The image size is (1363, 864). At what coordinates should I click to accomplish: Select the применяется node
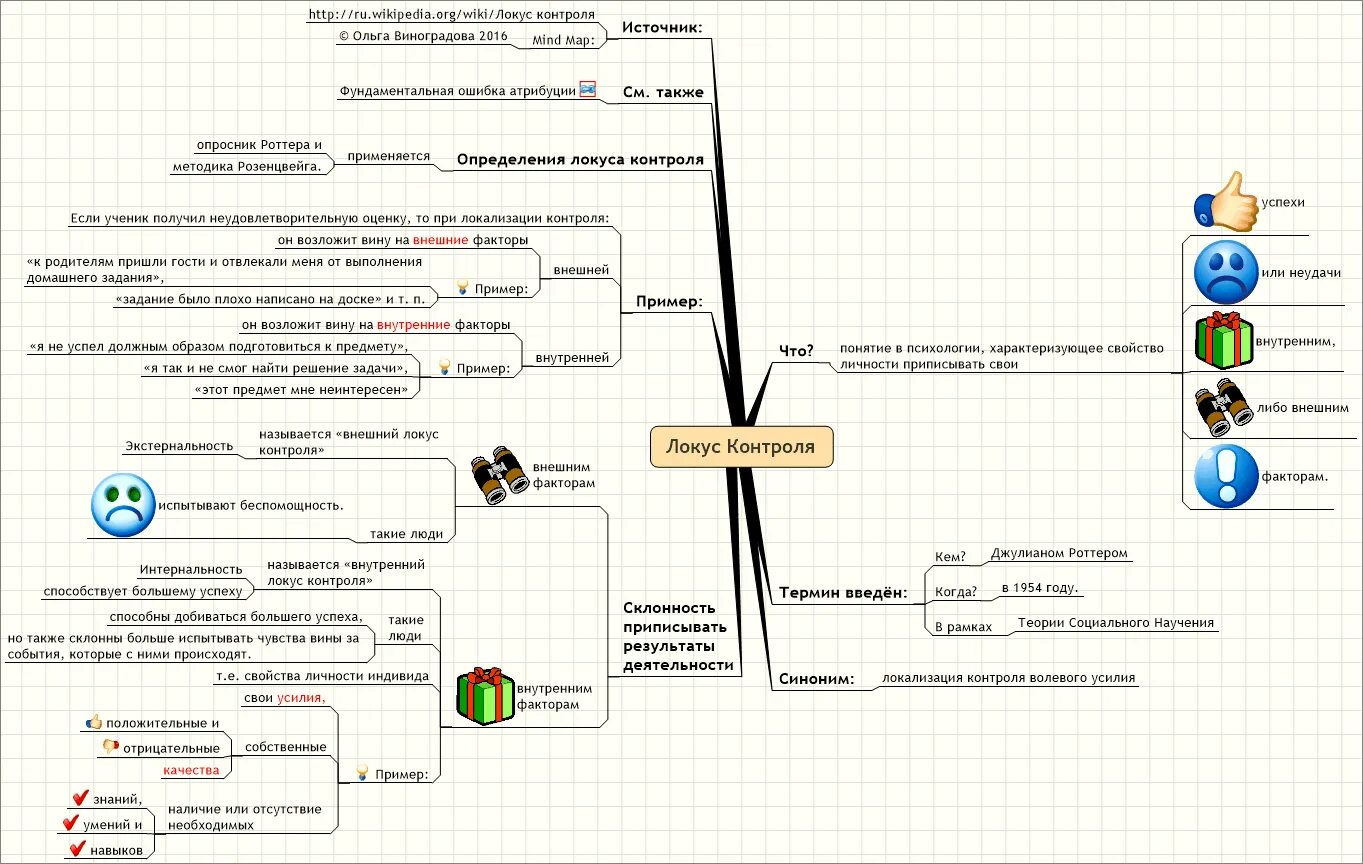tap(388, 156)
